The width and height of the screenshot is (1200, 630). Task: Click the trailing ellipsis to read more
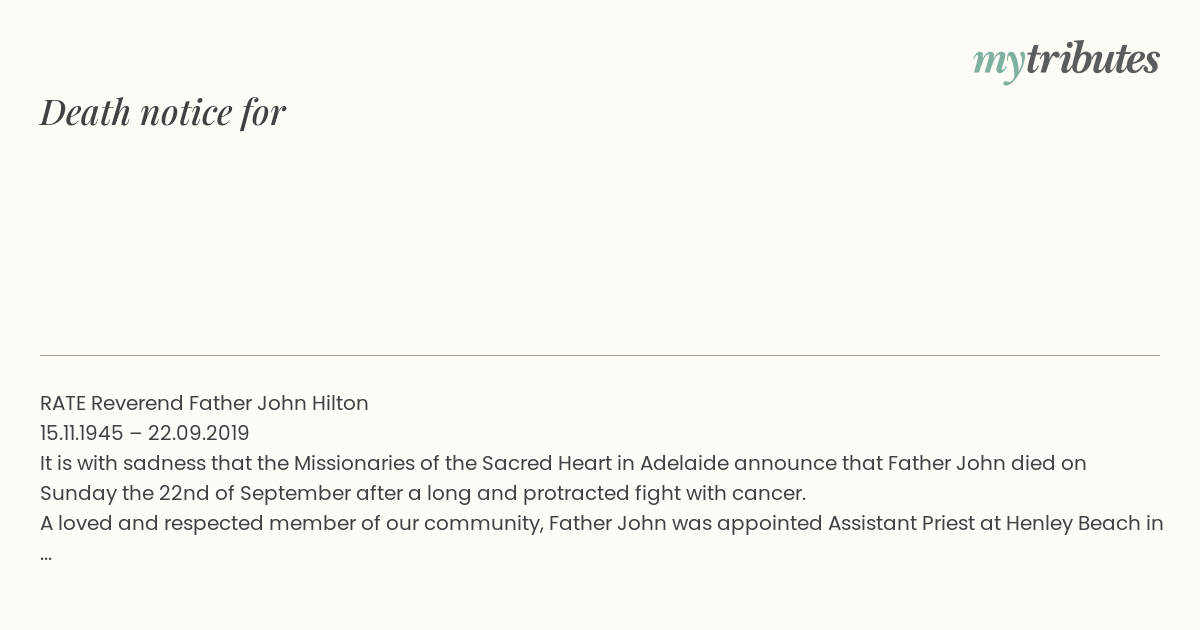46,556
